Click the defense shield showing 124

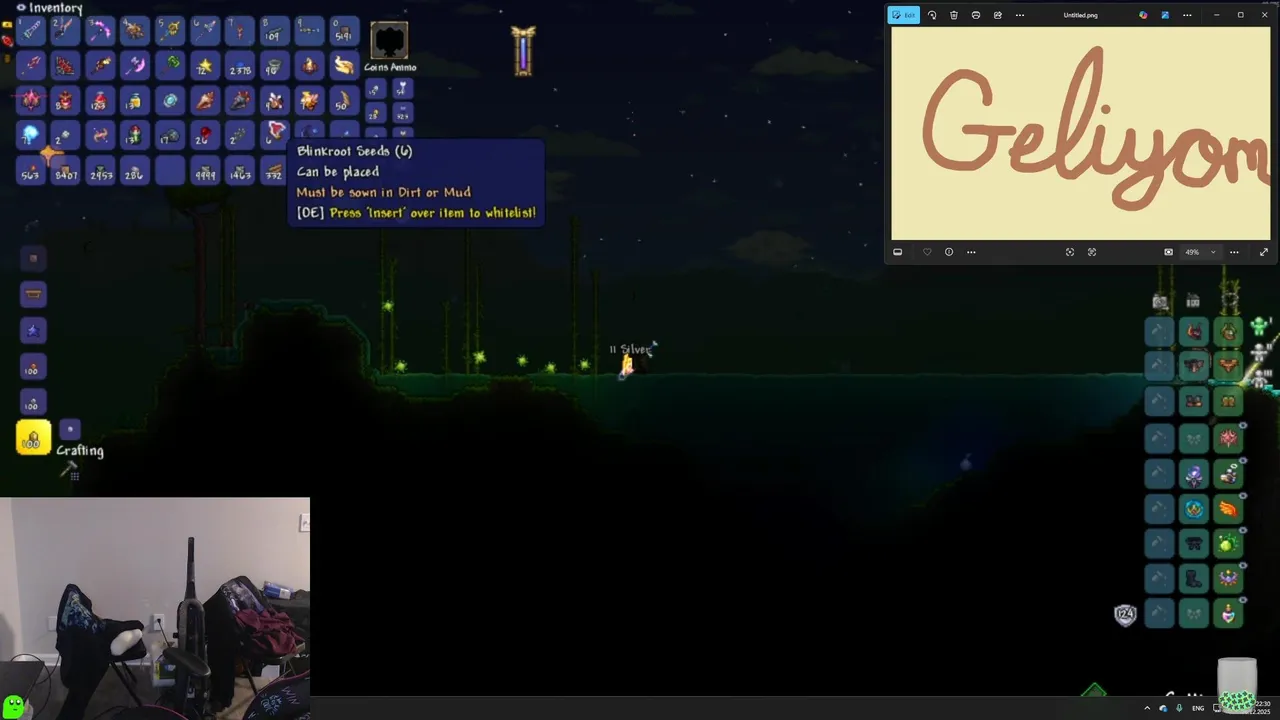[1125, 614]
